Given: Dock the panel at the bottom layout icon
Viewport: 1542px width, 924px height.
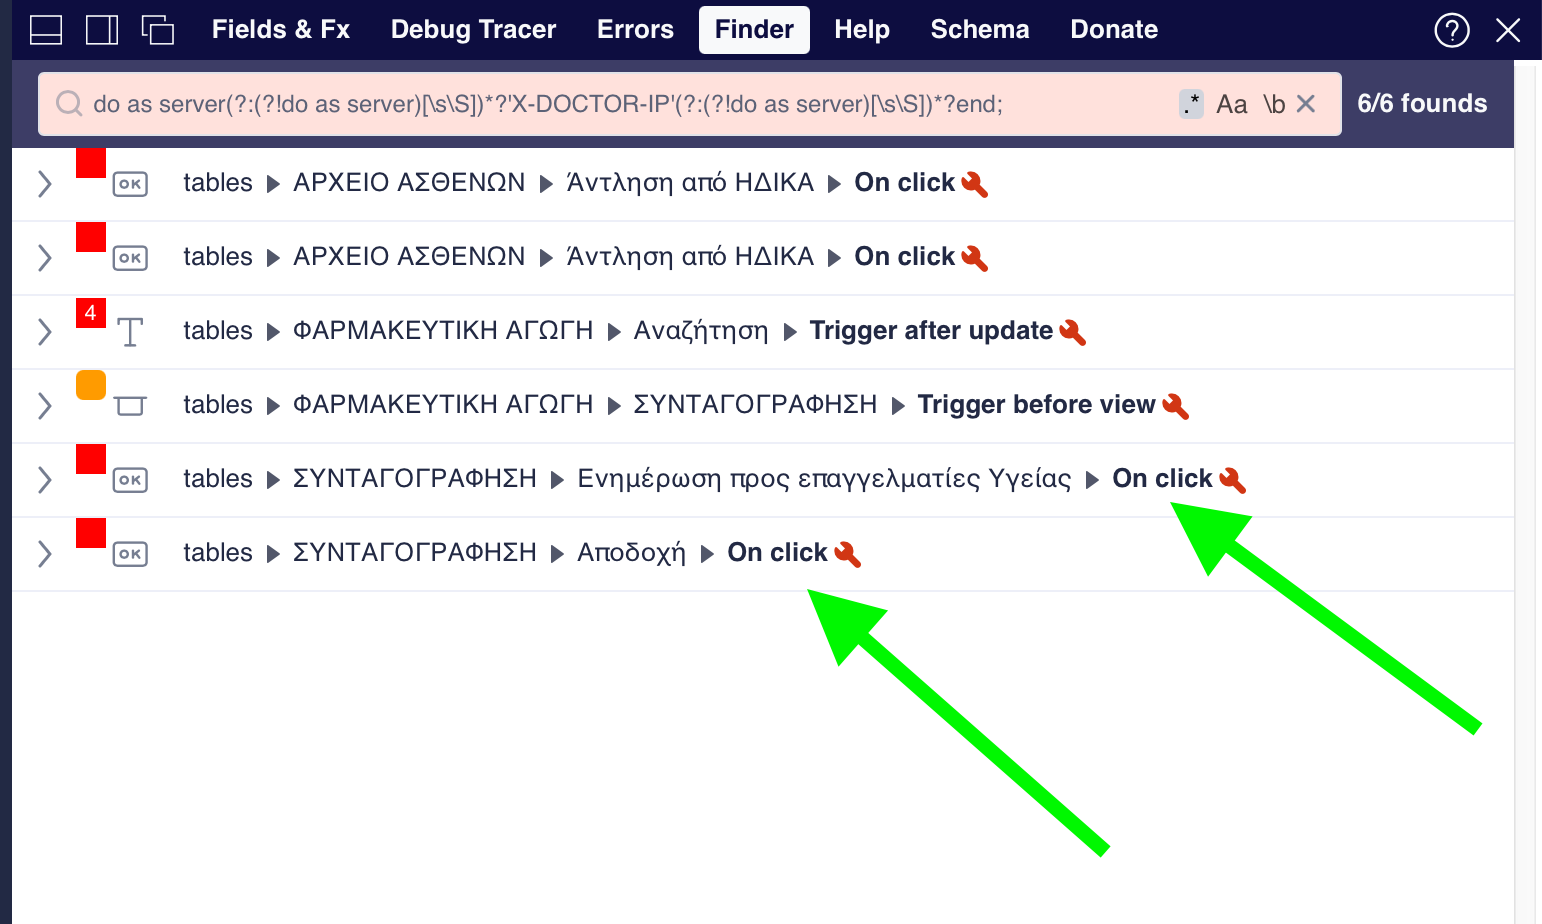Looking at the screenshot, I should coord(46,30).
